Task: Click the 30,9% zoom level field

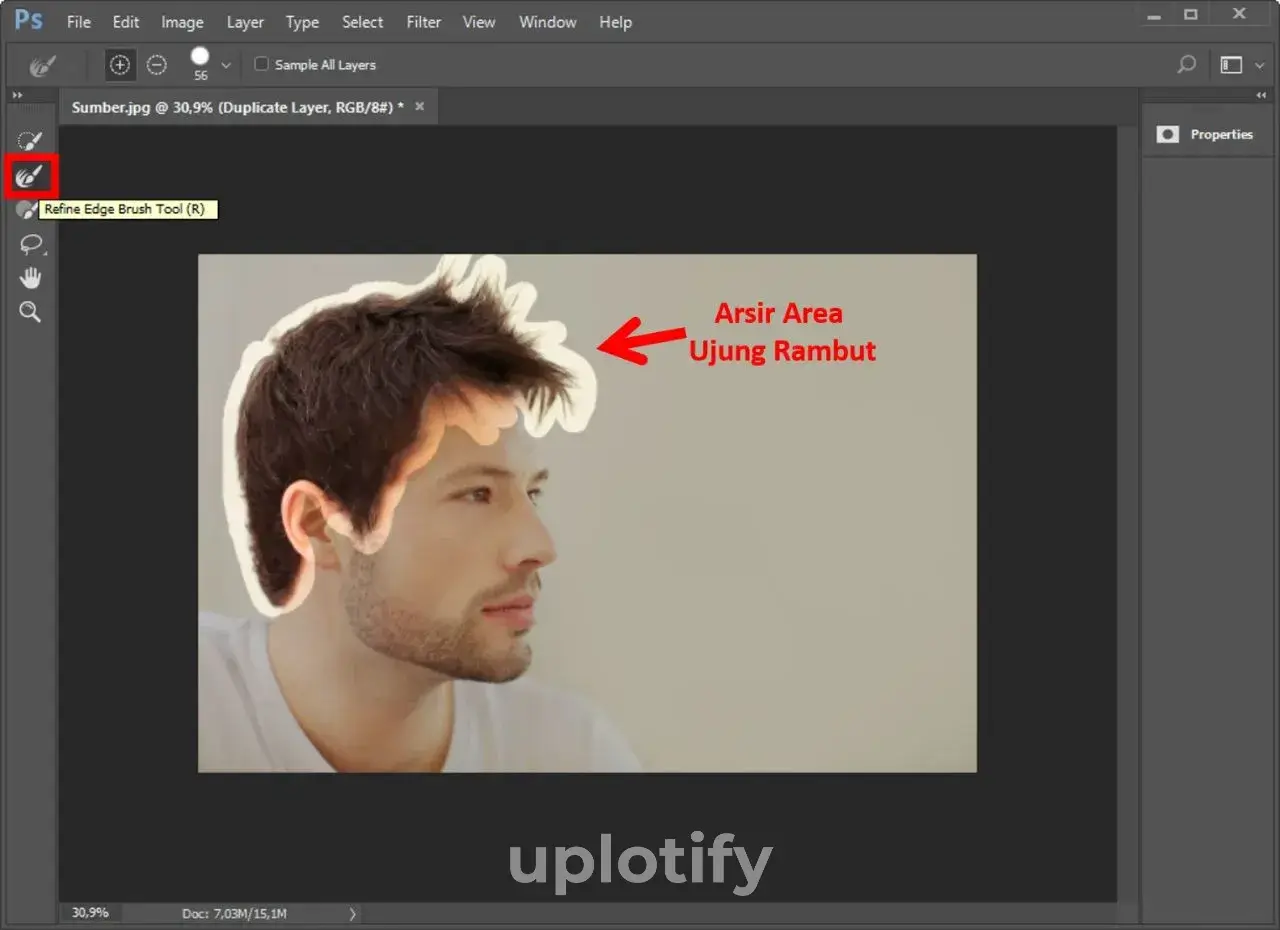Action: click(90, 912)
